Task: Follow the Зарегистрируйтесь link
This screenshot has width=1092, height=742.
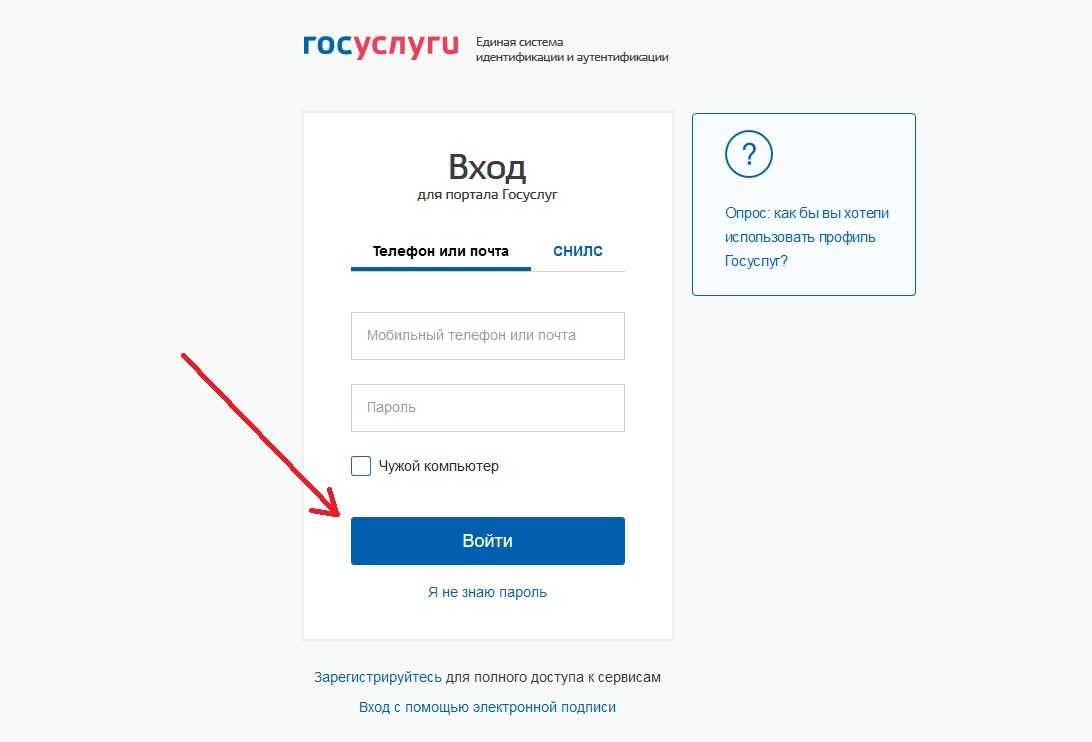Action: (377, 677)
